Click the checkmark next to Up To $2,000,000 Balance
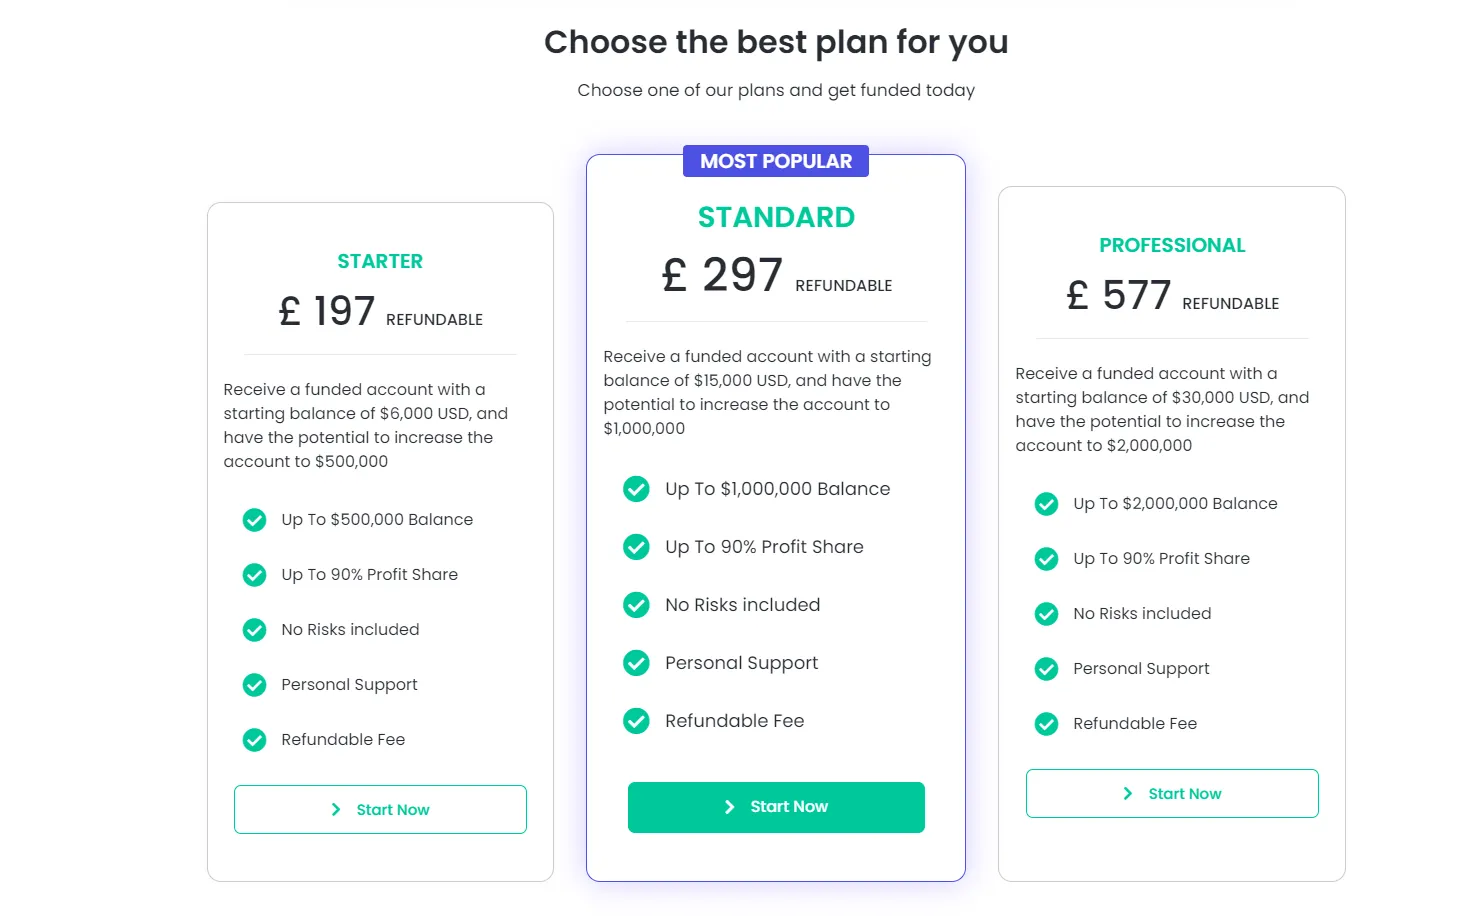This screenshot has height=916, width=1483. (1046, 504)
